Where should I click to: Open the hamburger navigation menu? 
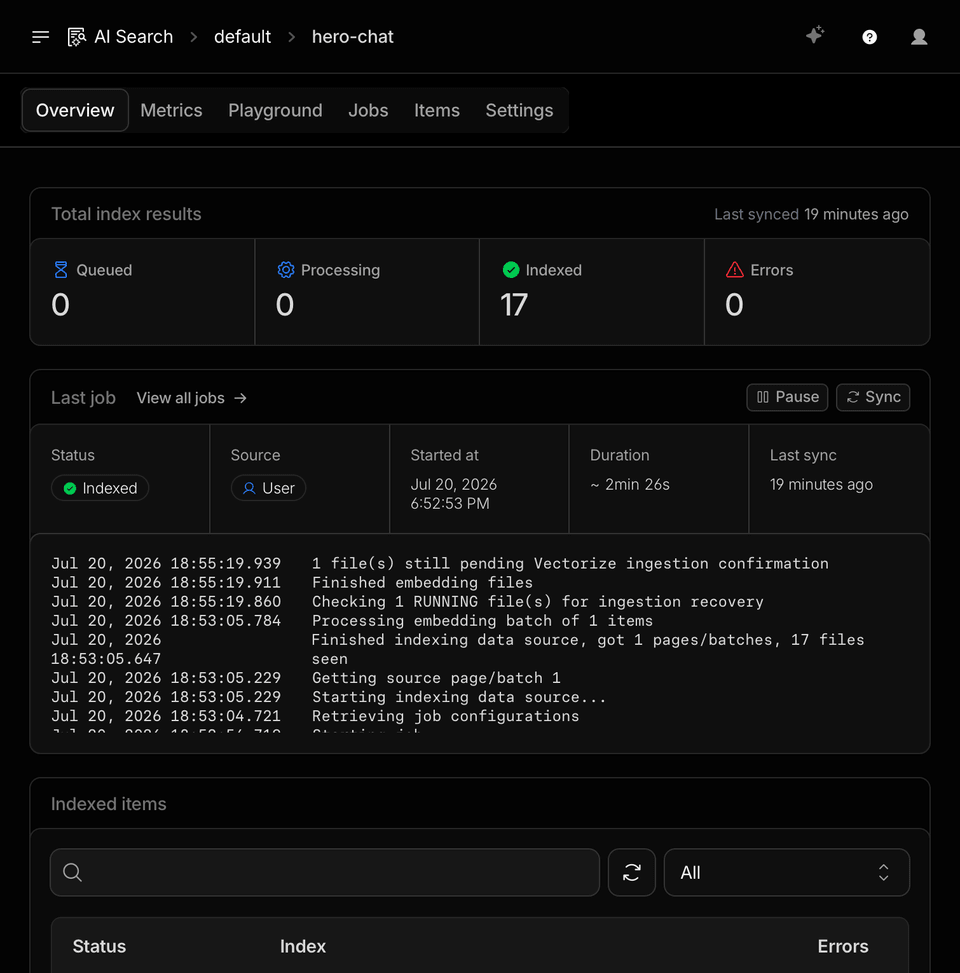pos(40,37)
